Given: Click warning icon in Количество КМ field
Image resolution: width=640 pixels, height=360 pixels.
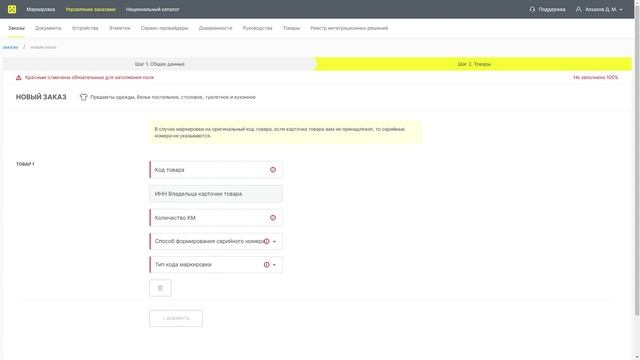Looking at the screenshot, I should point(273,218).
